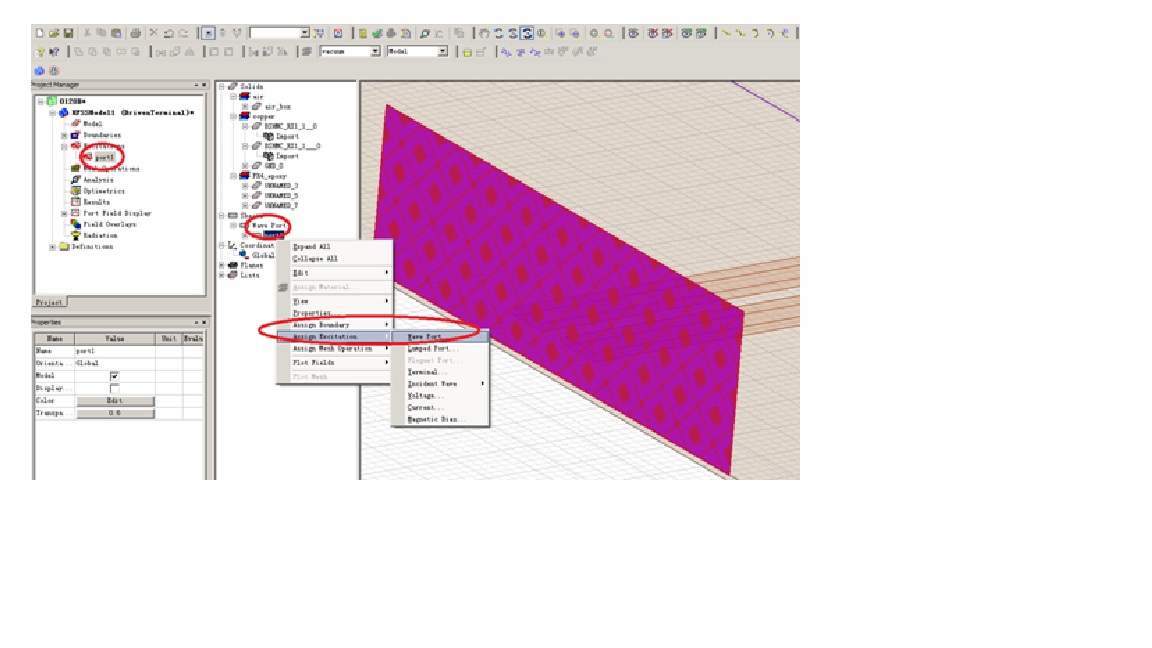Click the air material icon under Solids
The image size is (1152, 648).
click(245, 96)
